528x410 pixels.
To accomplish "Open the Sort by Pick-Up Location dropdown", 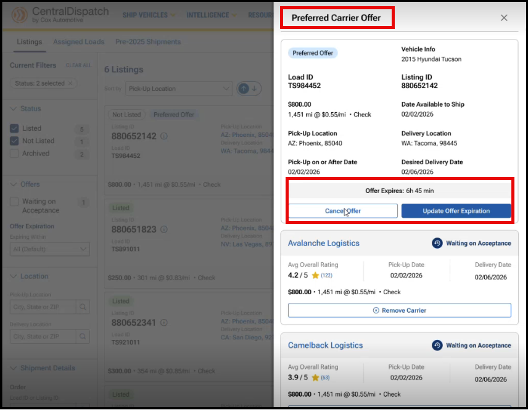I will 179,89.
